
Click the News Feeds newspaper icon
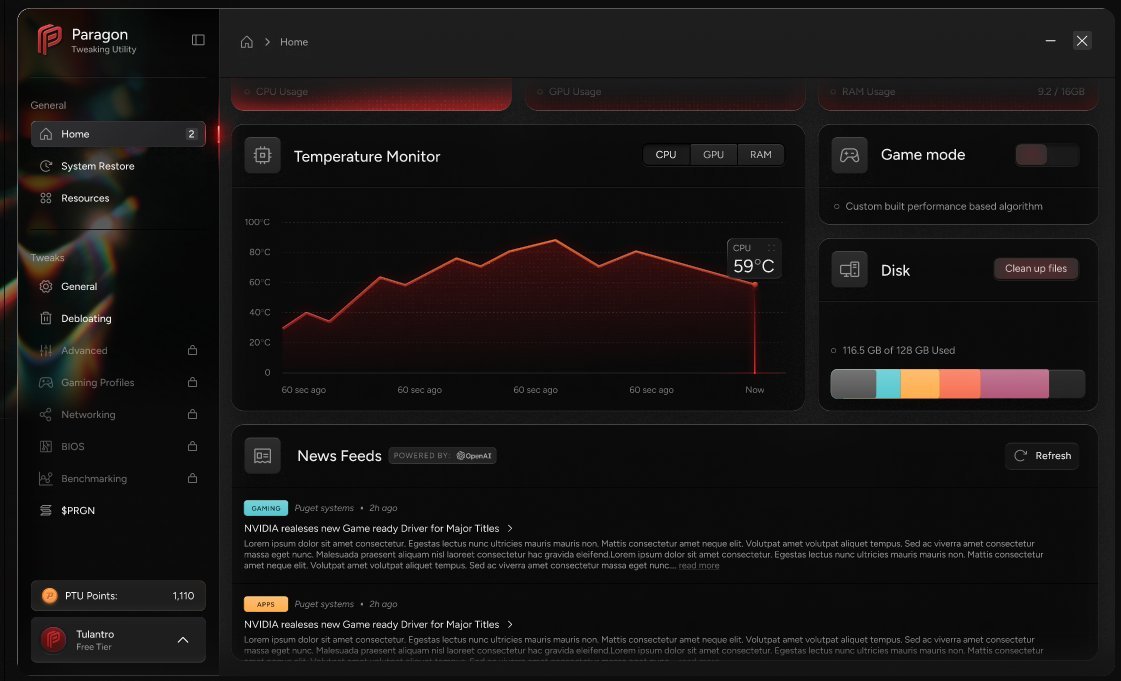pos(262,456)
